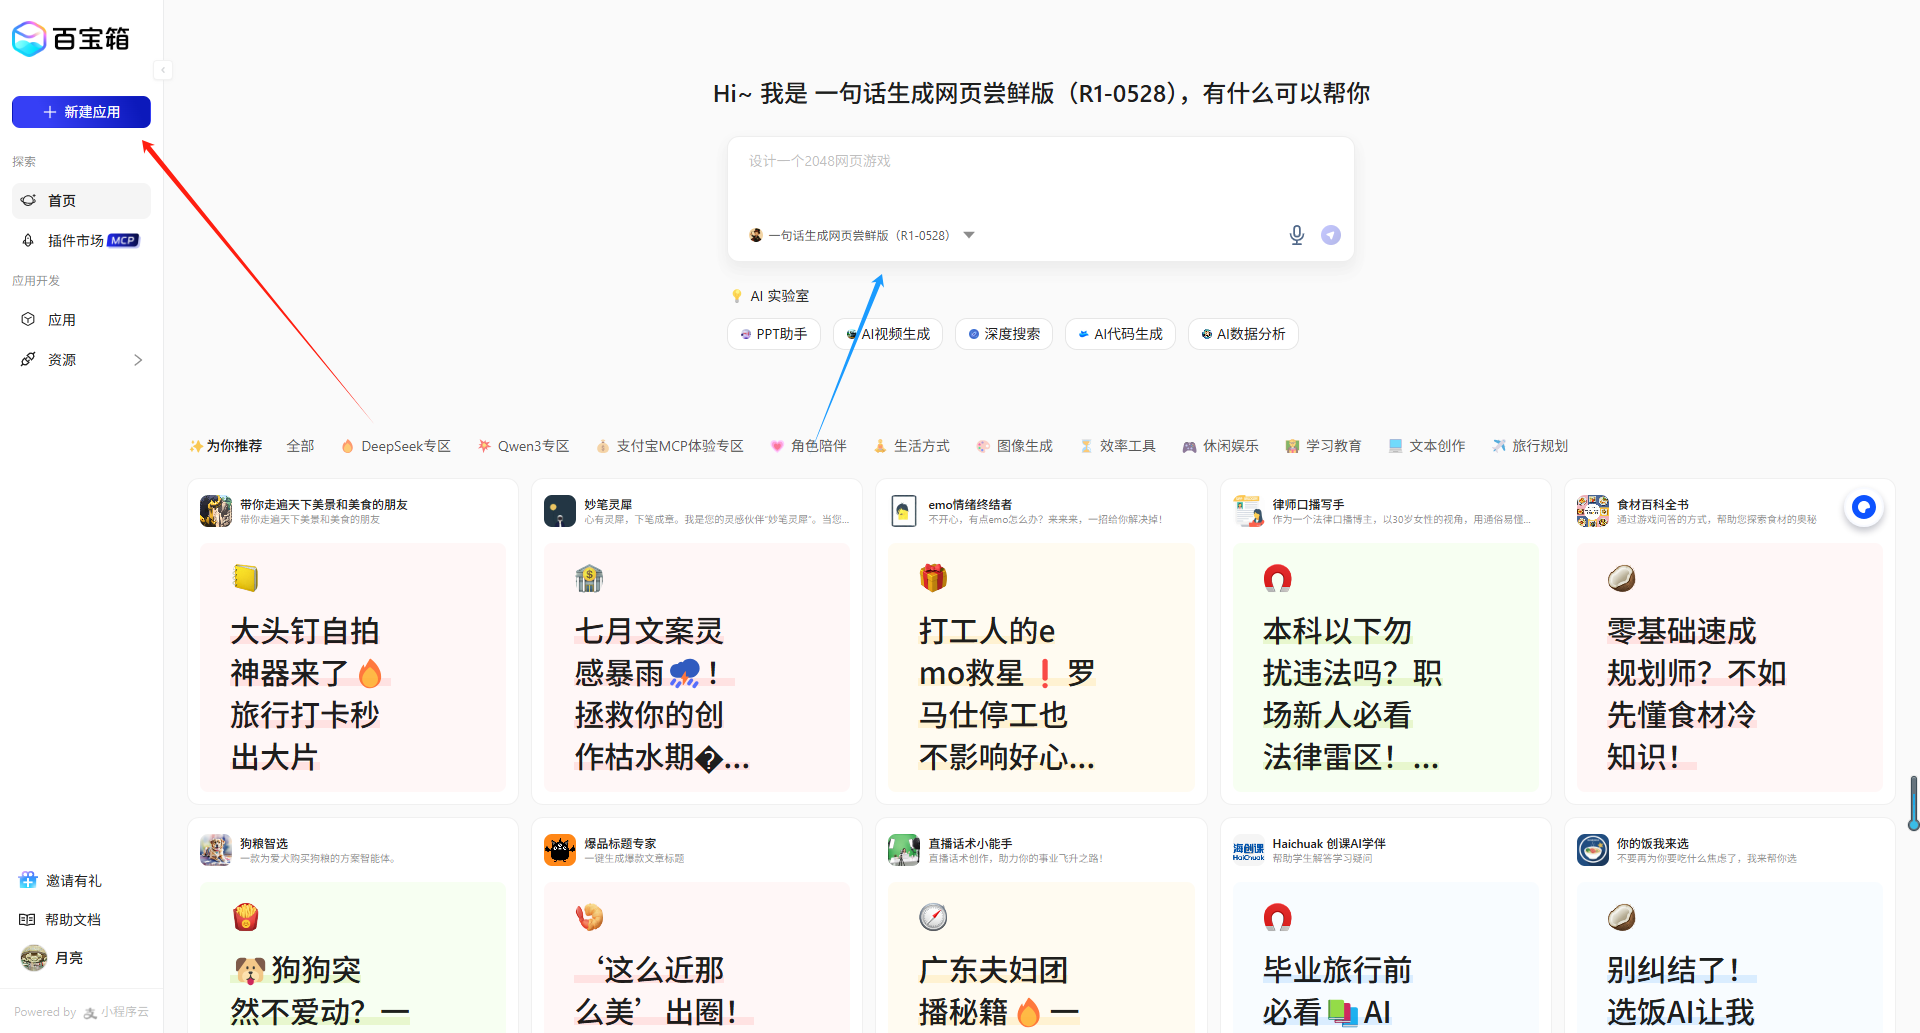Open 狗粮智选 app avatar icon

coord(216,850)
